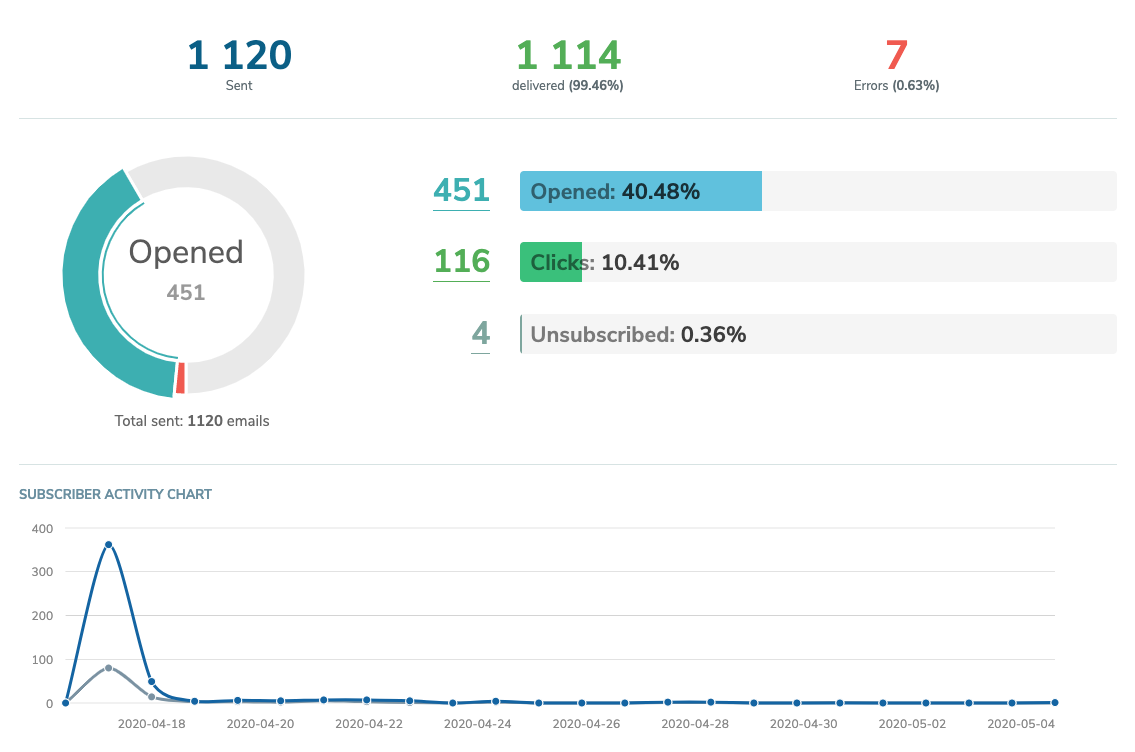Click the green Clicks progress bar
The height and width of the screenshot is (752, 1135).
pyautogui.click(x=550, y=261)
